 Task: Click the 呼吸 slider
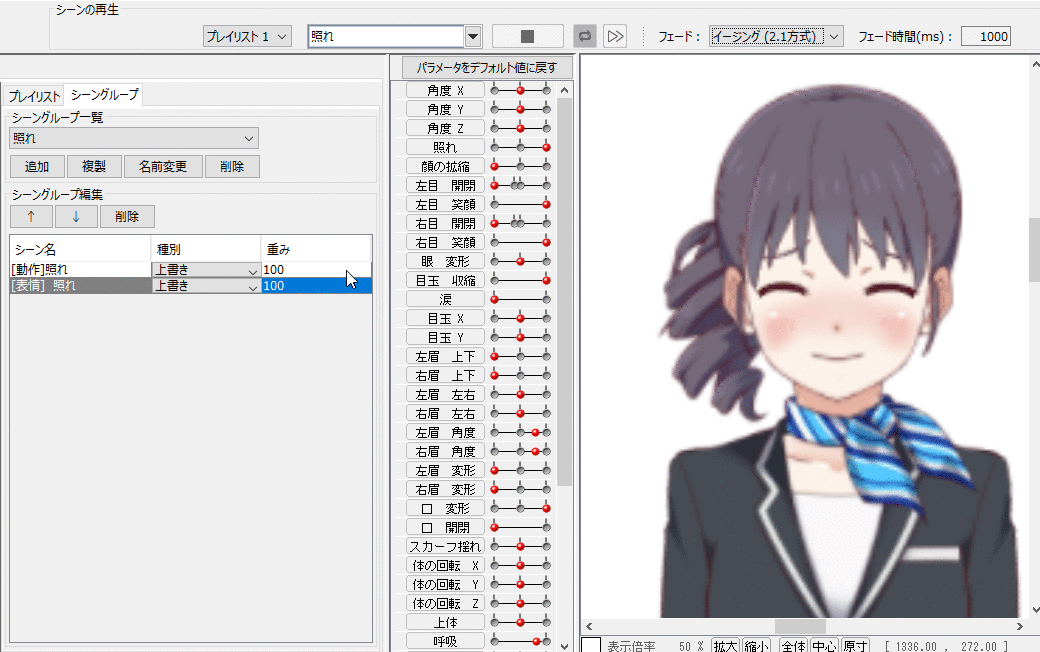click(521, 641)
